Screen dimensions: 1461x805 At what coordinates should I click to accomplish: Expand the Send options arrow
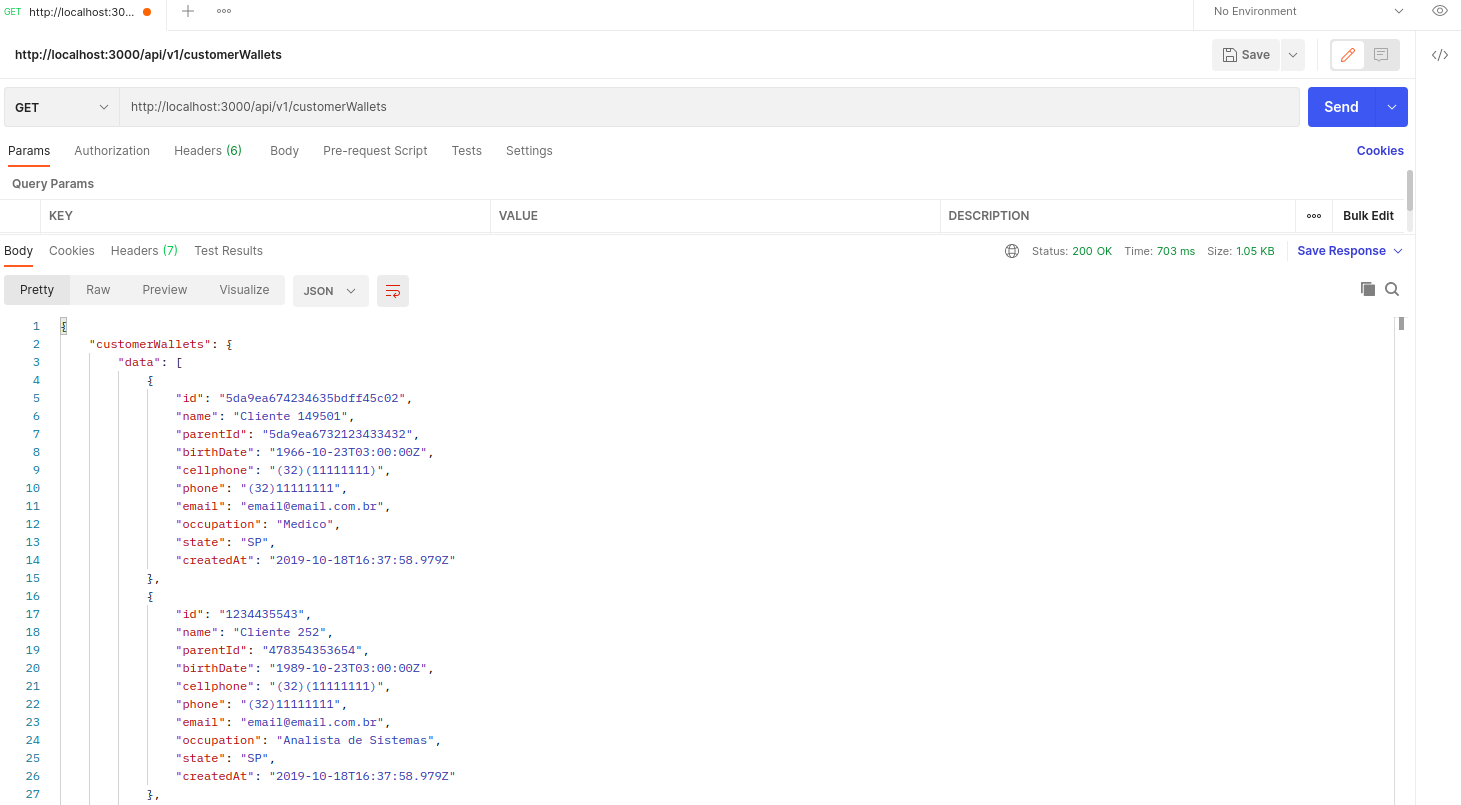point(1392,107)
